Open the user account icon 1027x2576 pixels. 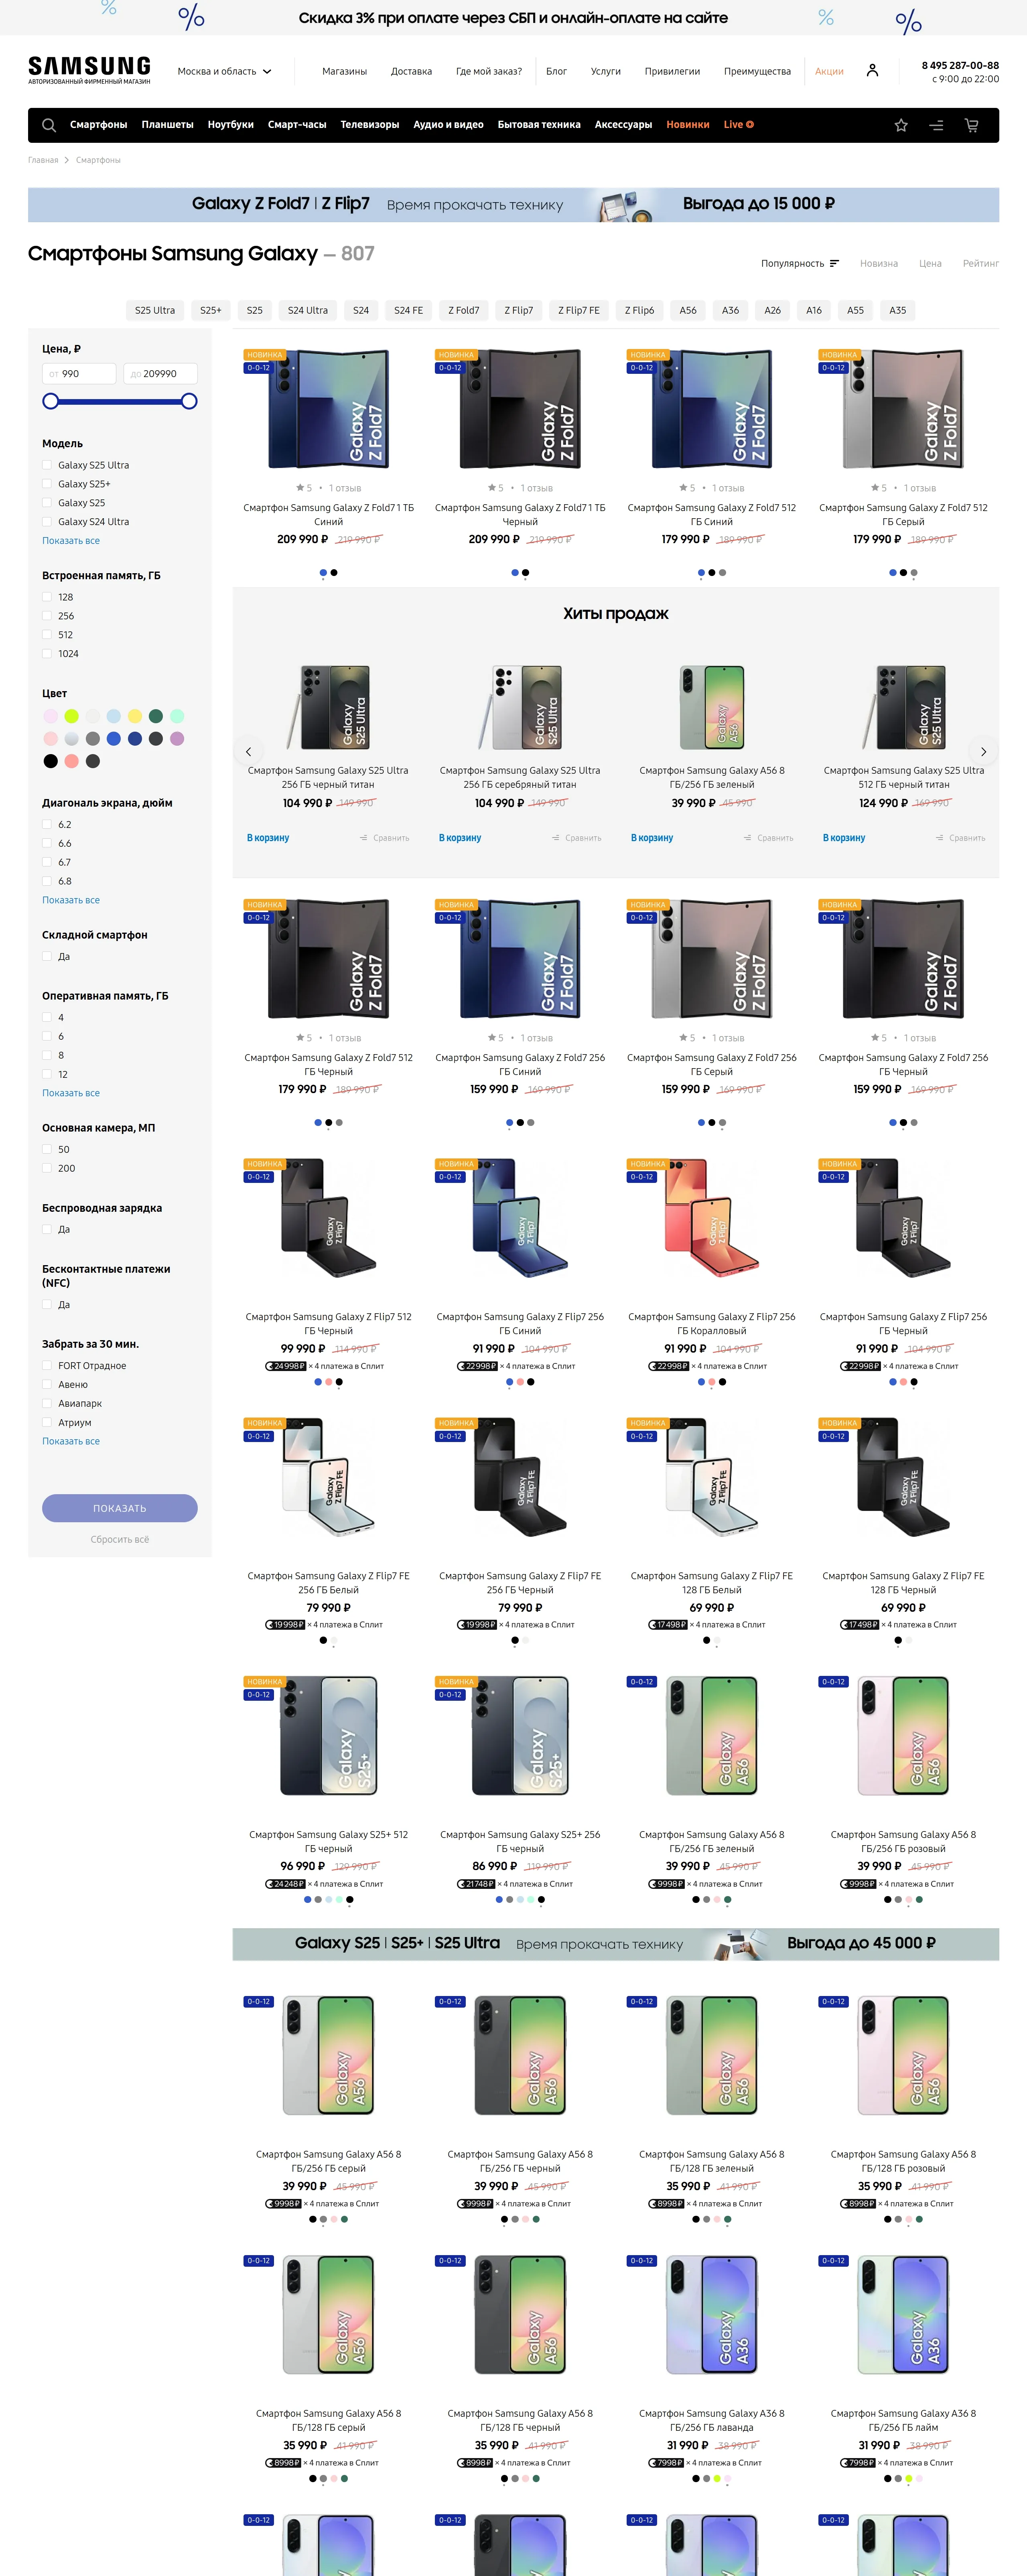[872, 71]
